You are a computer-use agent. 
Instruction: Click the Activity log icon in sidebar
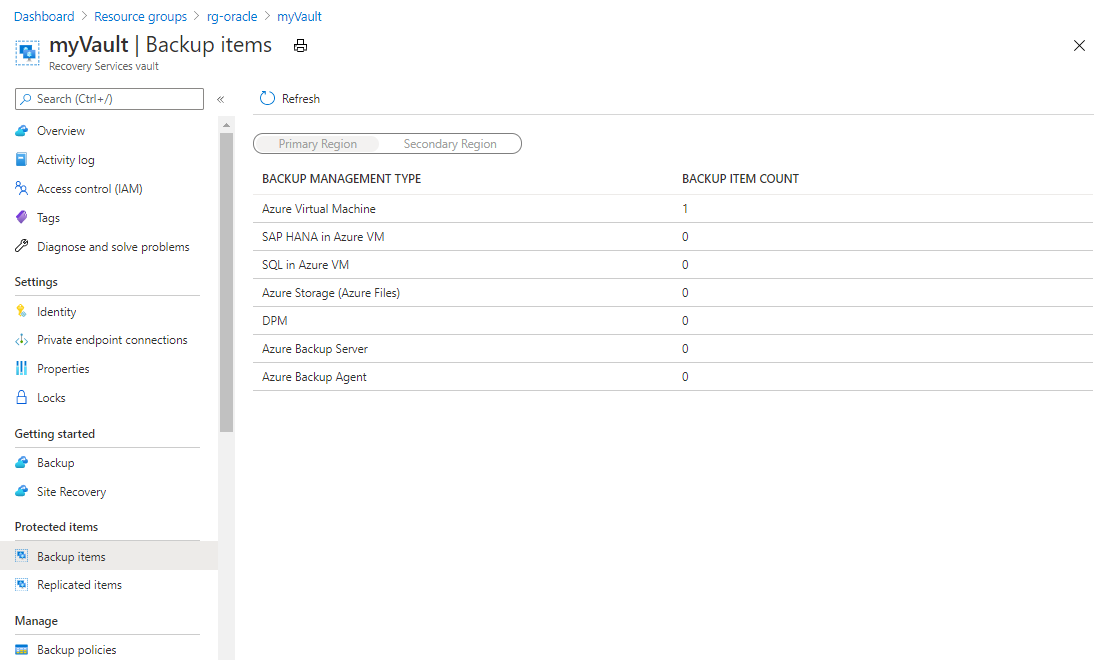(21, 160)
